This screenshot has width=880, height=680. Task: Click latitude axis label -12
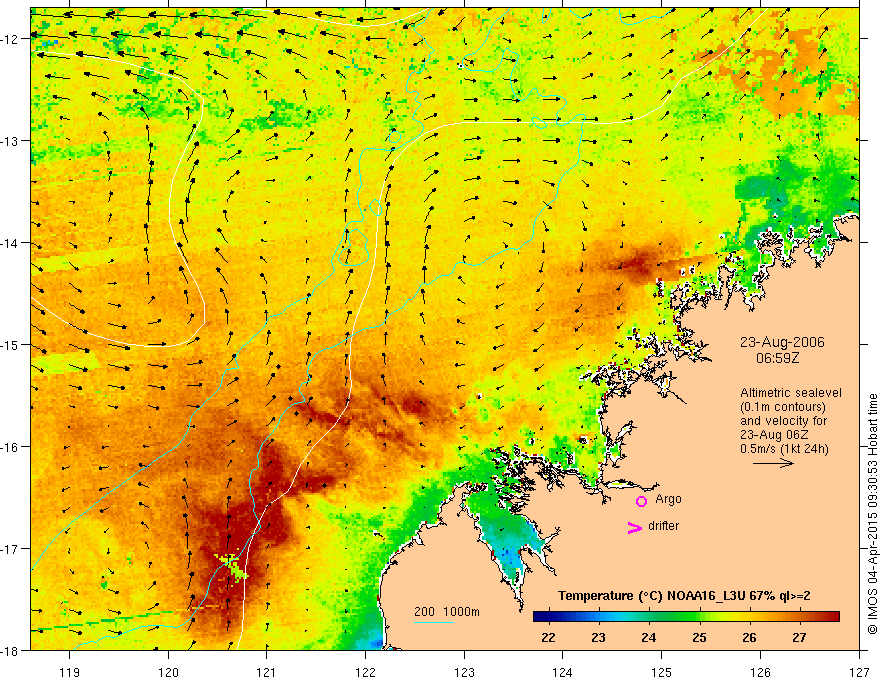tap(11, 39)
